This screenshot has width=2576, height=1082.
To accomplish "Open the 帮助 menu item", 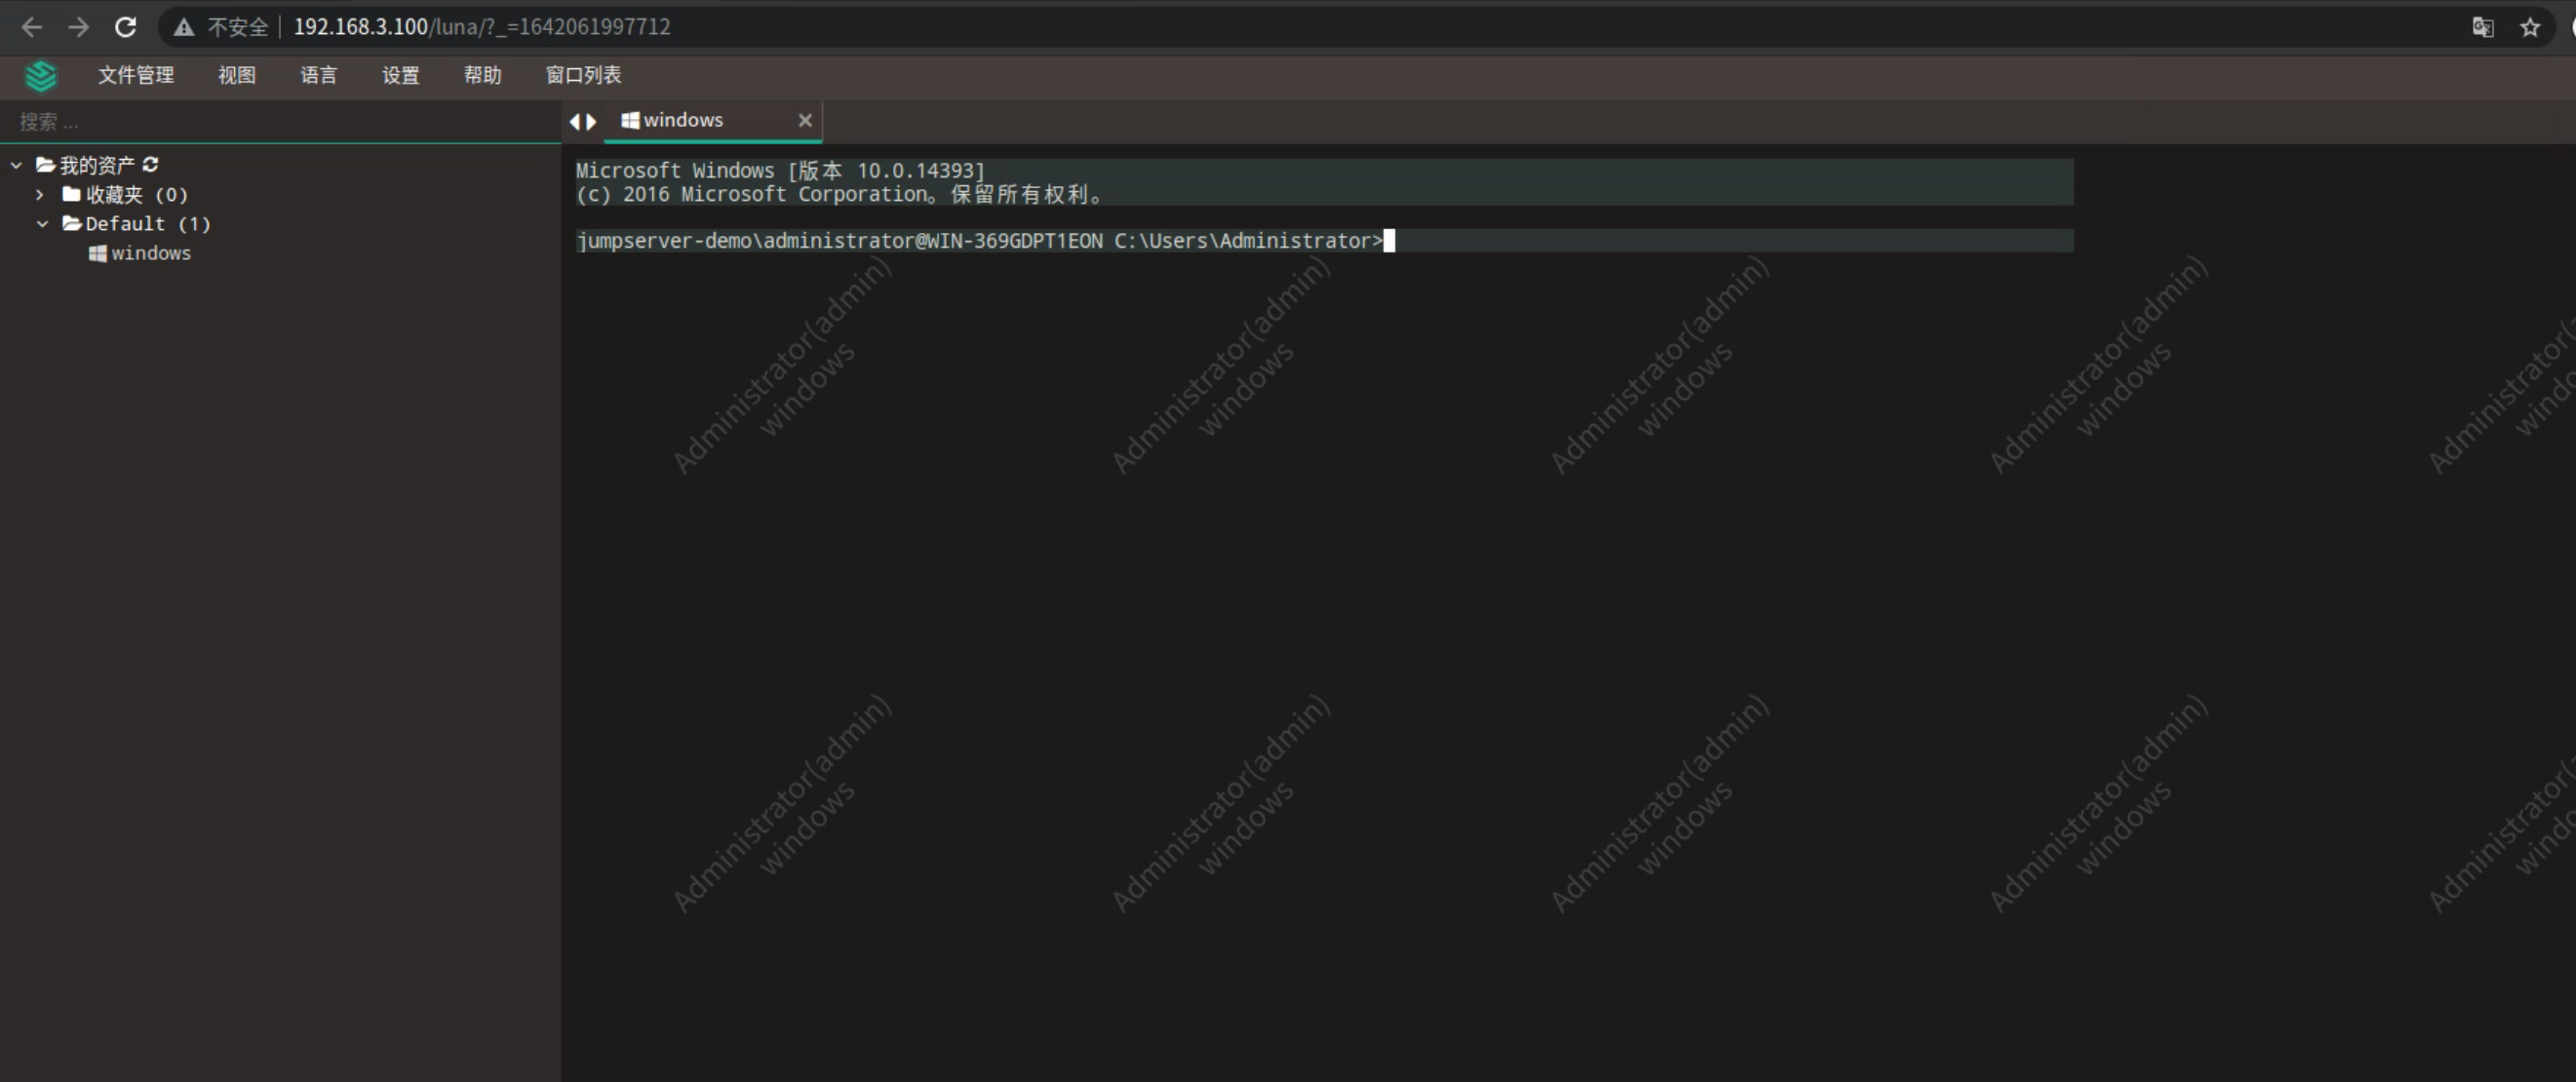I will 482,75.
